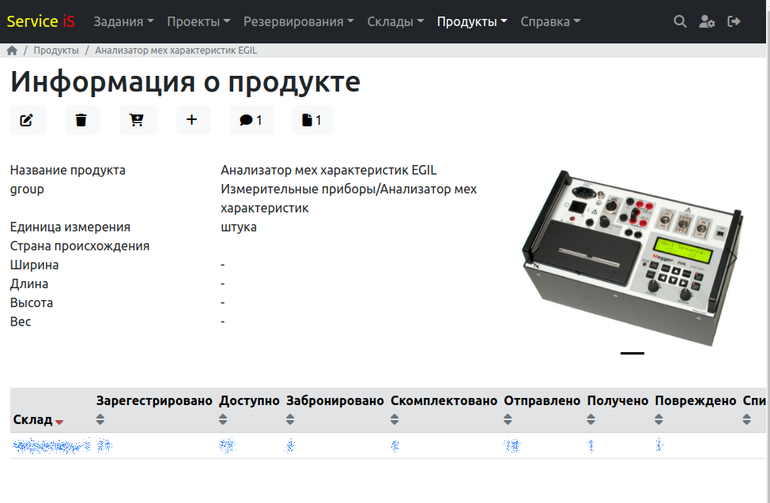
Task: Click the search magnifier icon
Action: coord(680,22)
